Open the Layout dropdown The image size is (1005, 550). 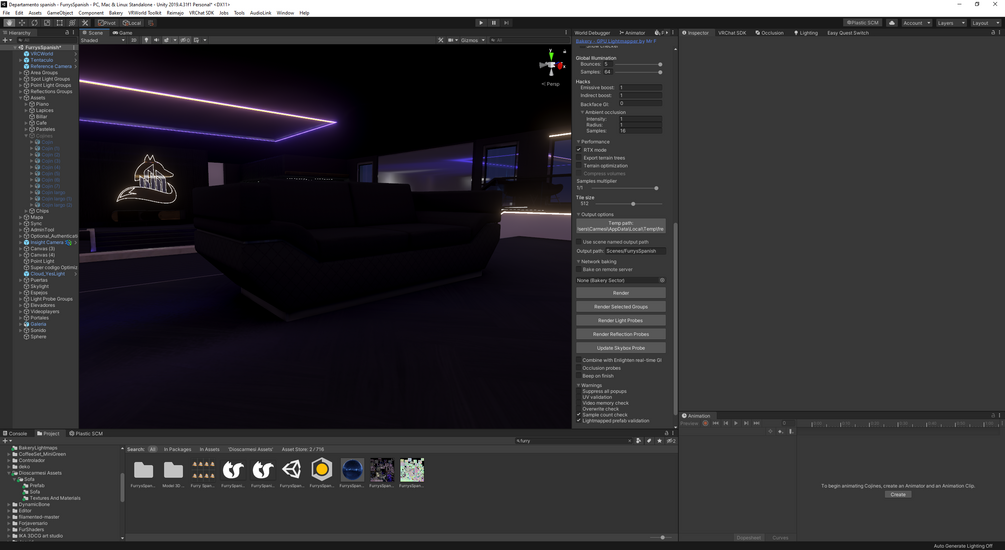[x=984, y=22]
